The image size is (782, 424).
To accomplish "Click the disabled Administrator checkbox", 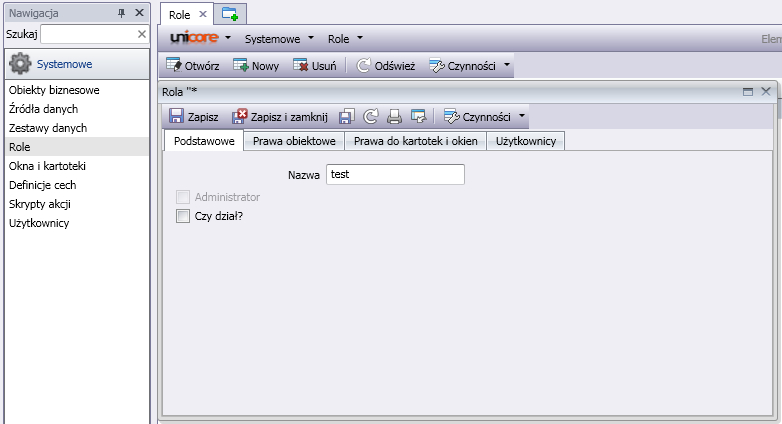I will tap(182, 197).
